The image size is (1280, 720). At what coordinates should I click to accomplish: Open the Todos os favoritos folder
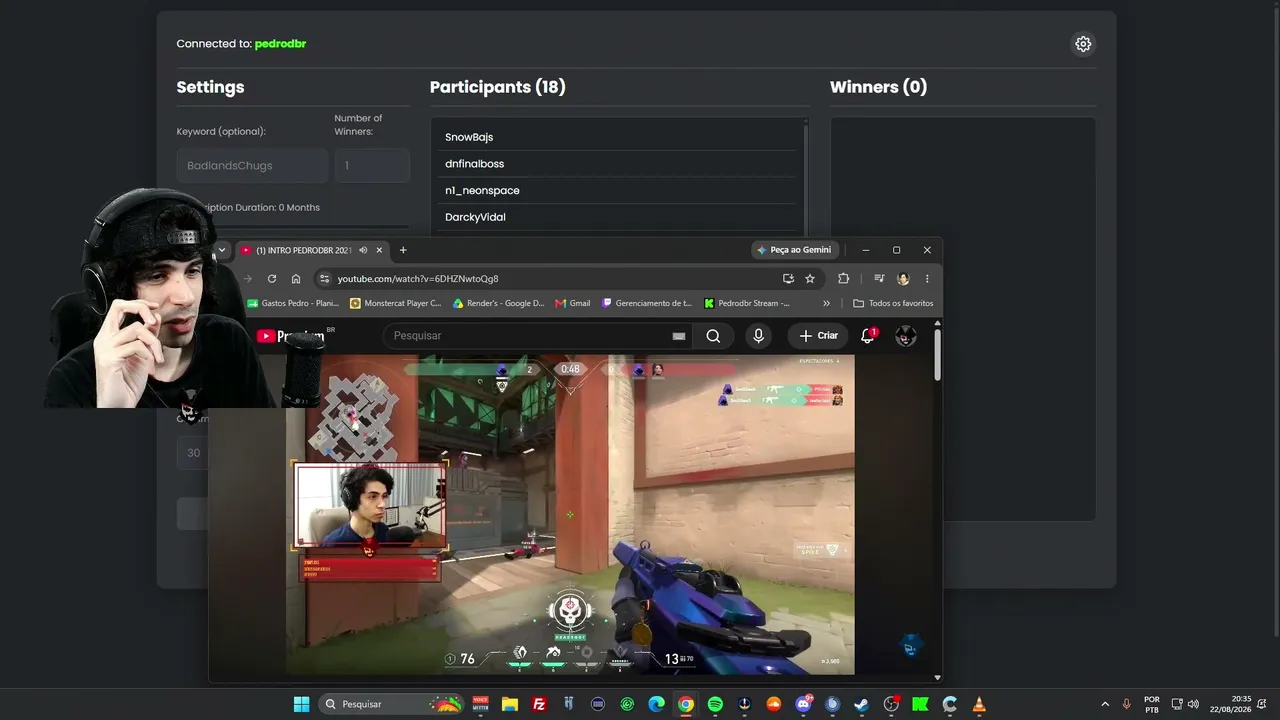pos(893,303)
